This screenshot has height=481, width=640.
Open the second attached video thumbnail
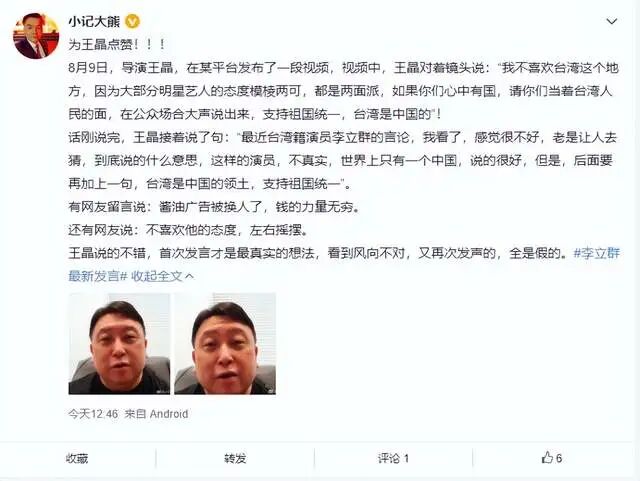pyautogui.click(x=225, y=343)
